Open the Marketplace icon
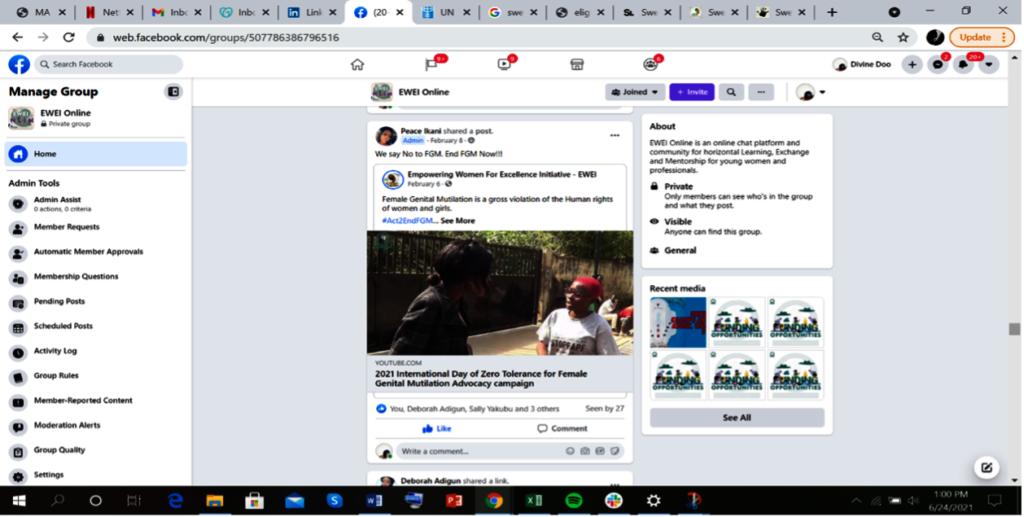Image resolution: width=1024 pixels, height=517 pixels. click(x=577, y=64)
